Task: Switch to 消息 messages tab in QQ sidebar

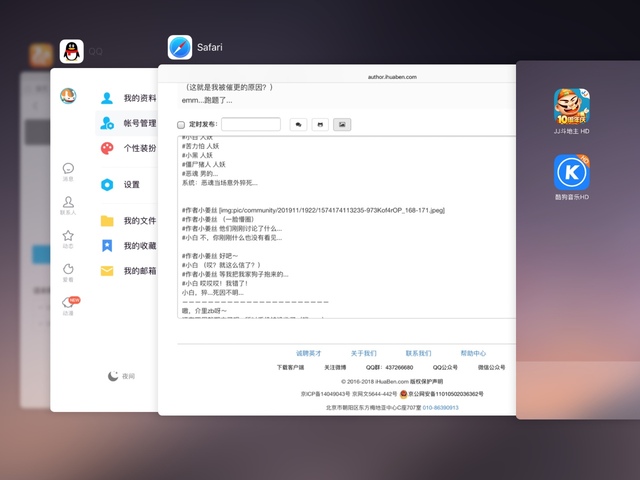Action: (68, 172)
